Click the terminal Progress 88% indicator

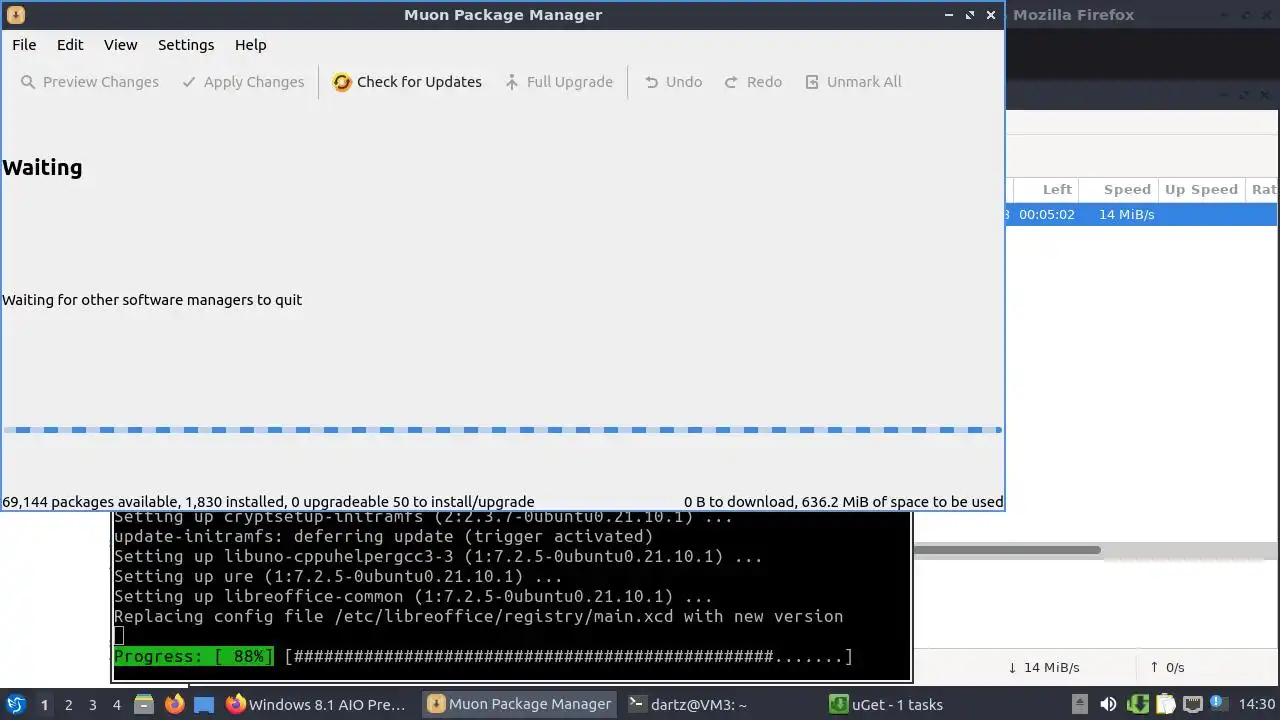tap(193, 656)
